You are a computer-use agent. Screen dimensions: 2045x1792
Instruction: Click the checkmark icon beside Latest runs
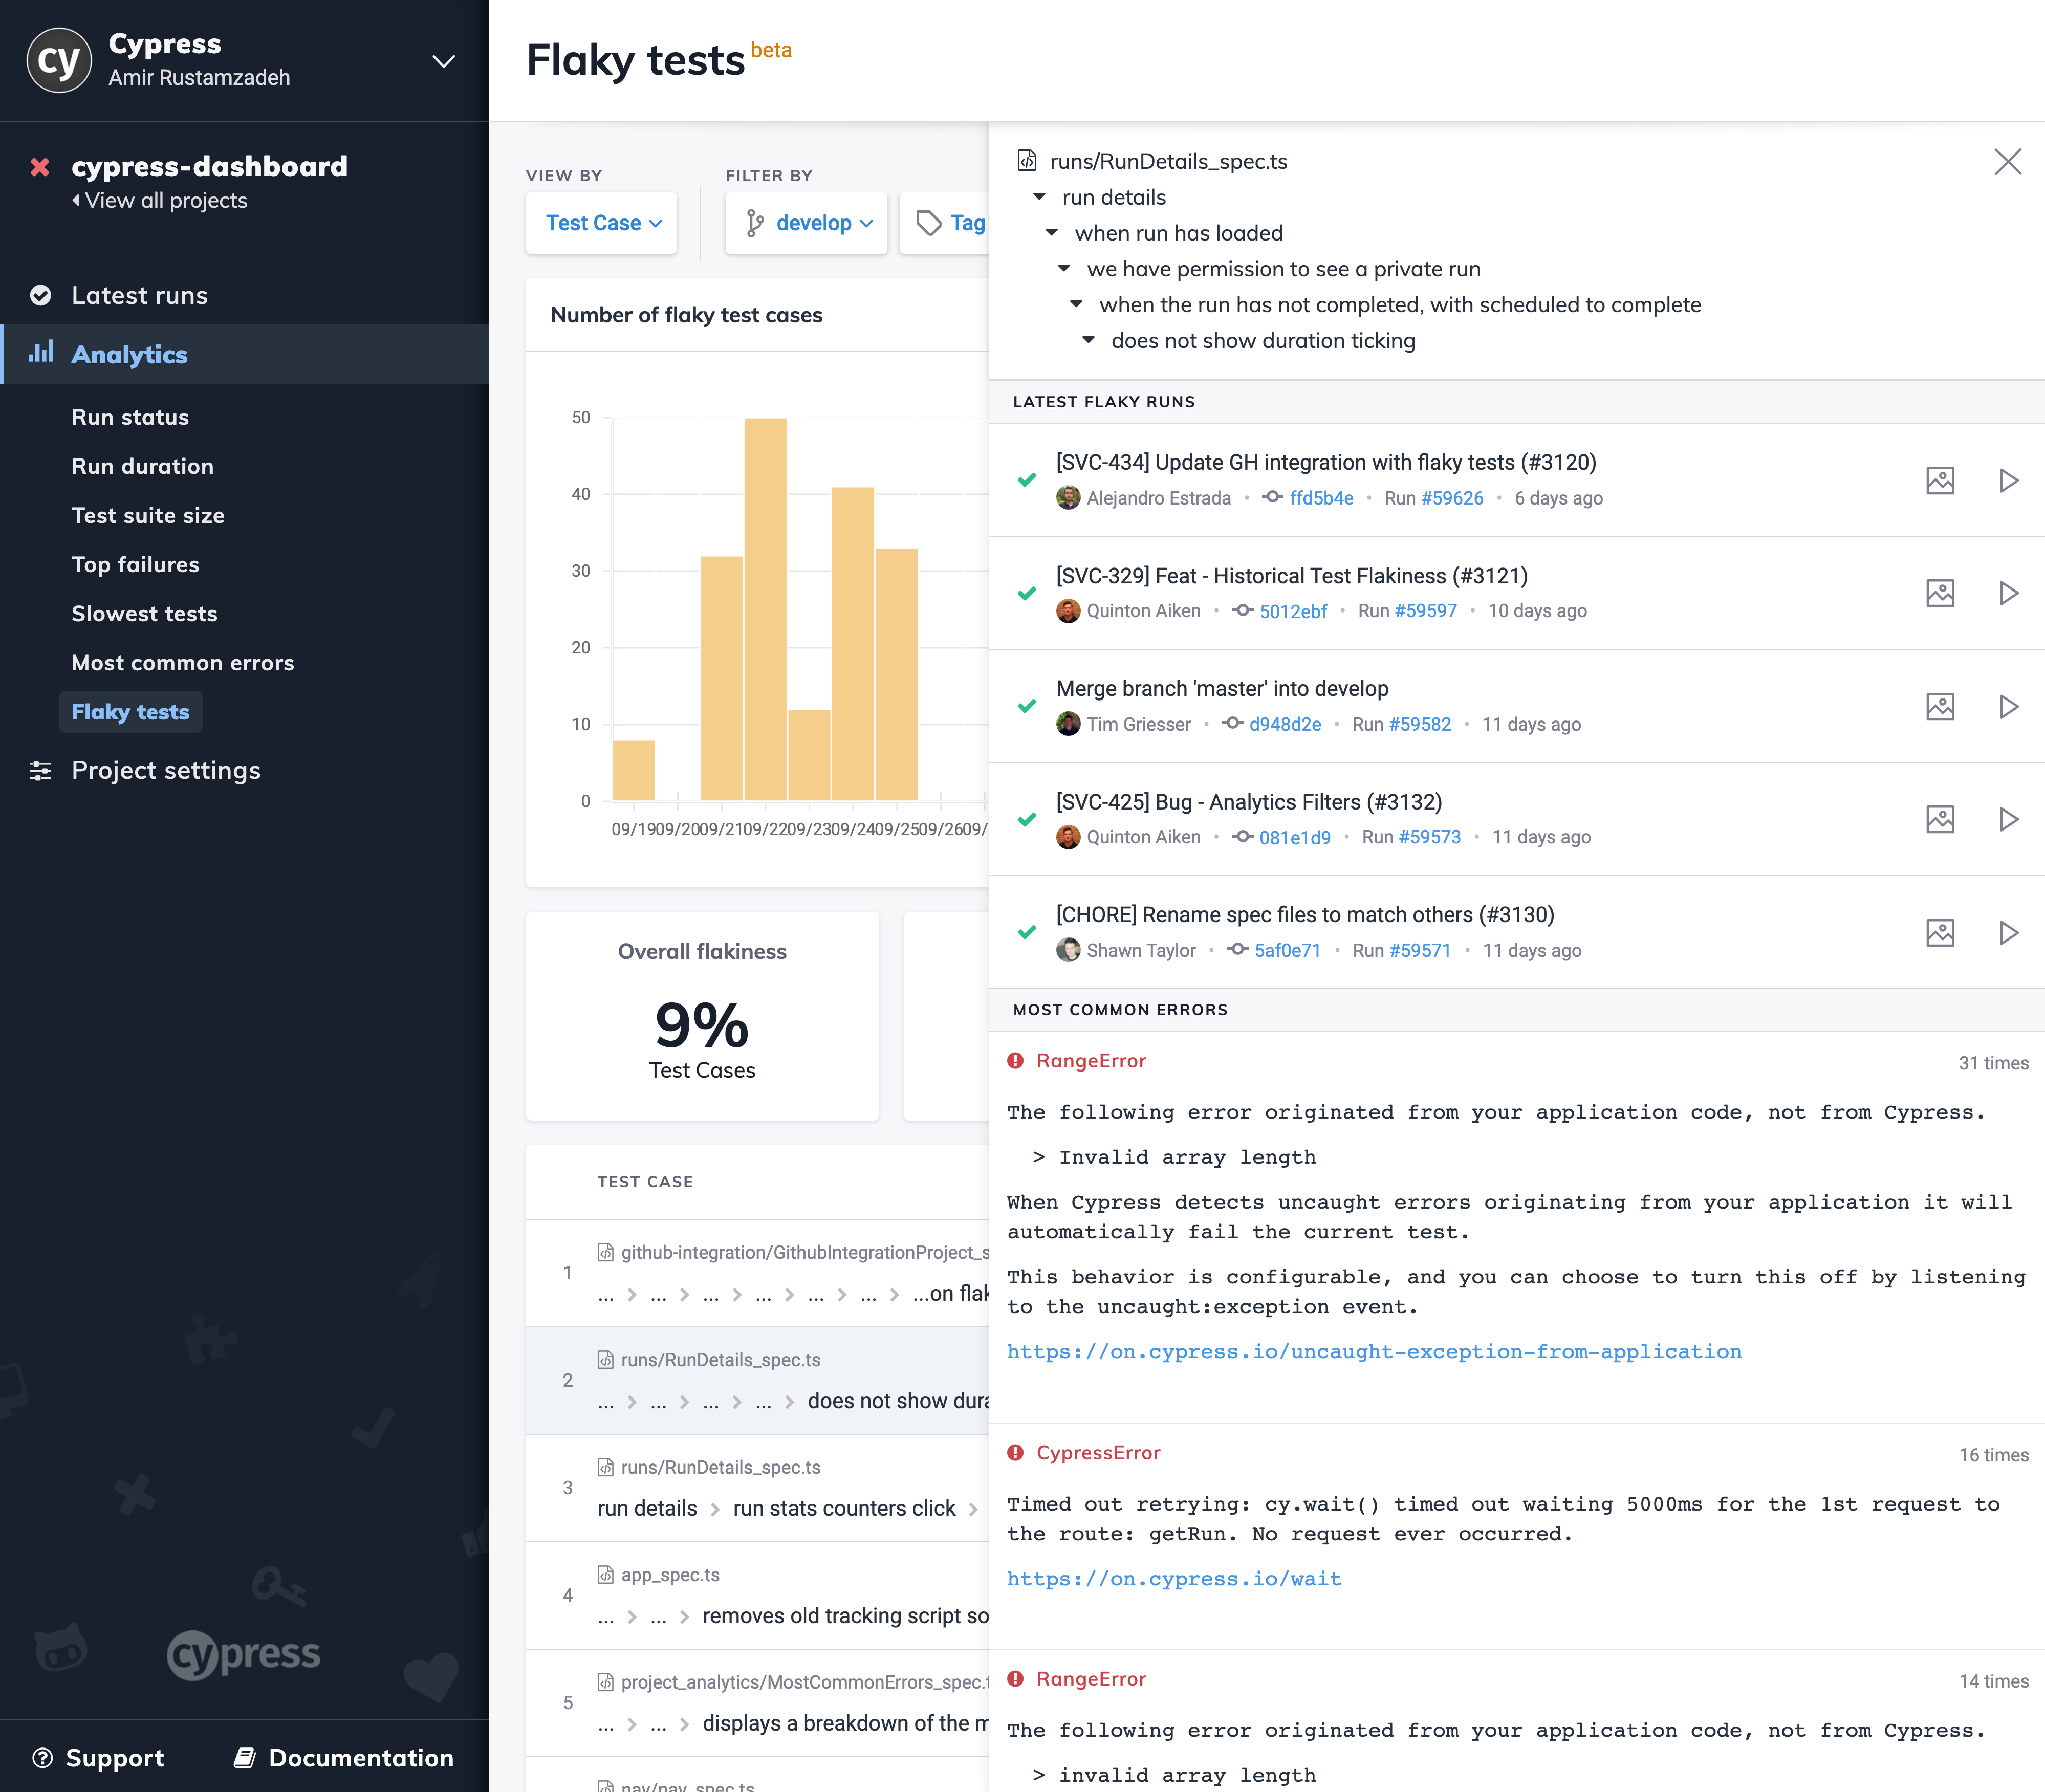(41, 295)
